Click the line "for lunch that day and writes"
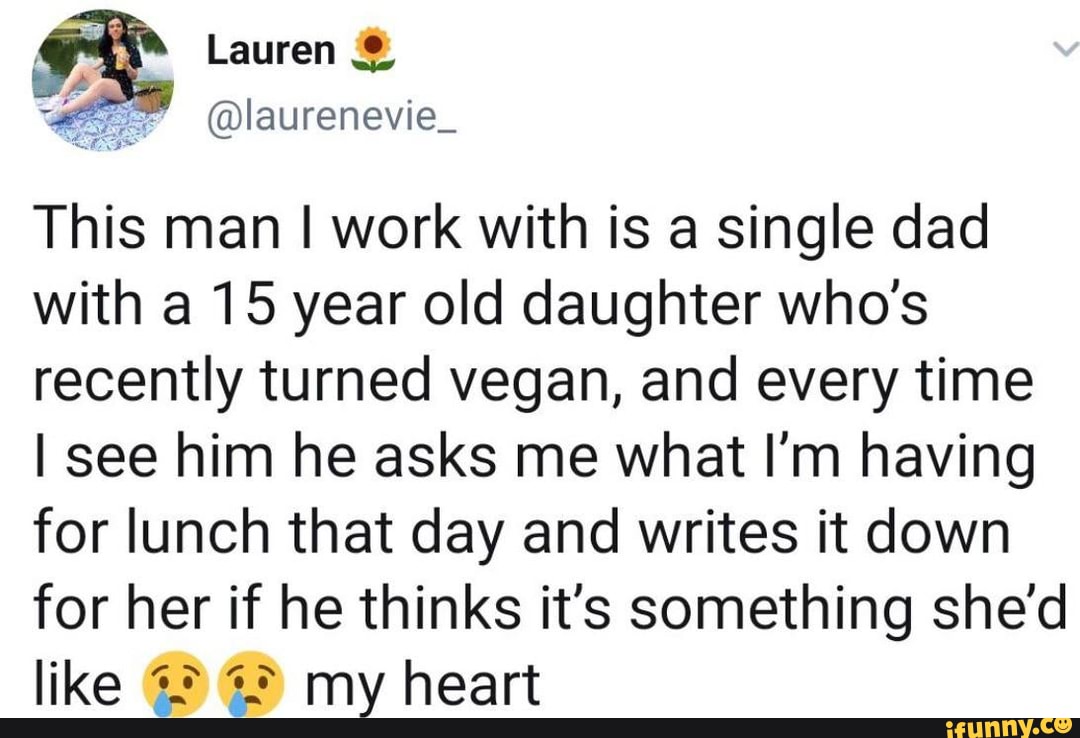This screenshot has height=738, width=1080. click(x=520, y=533)
